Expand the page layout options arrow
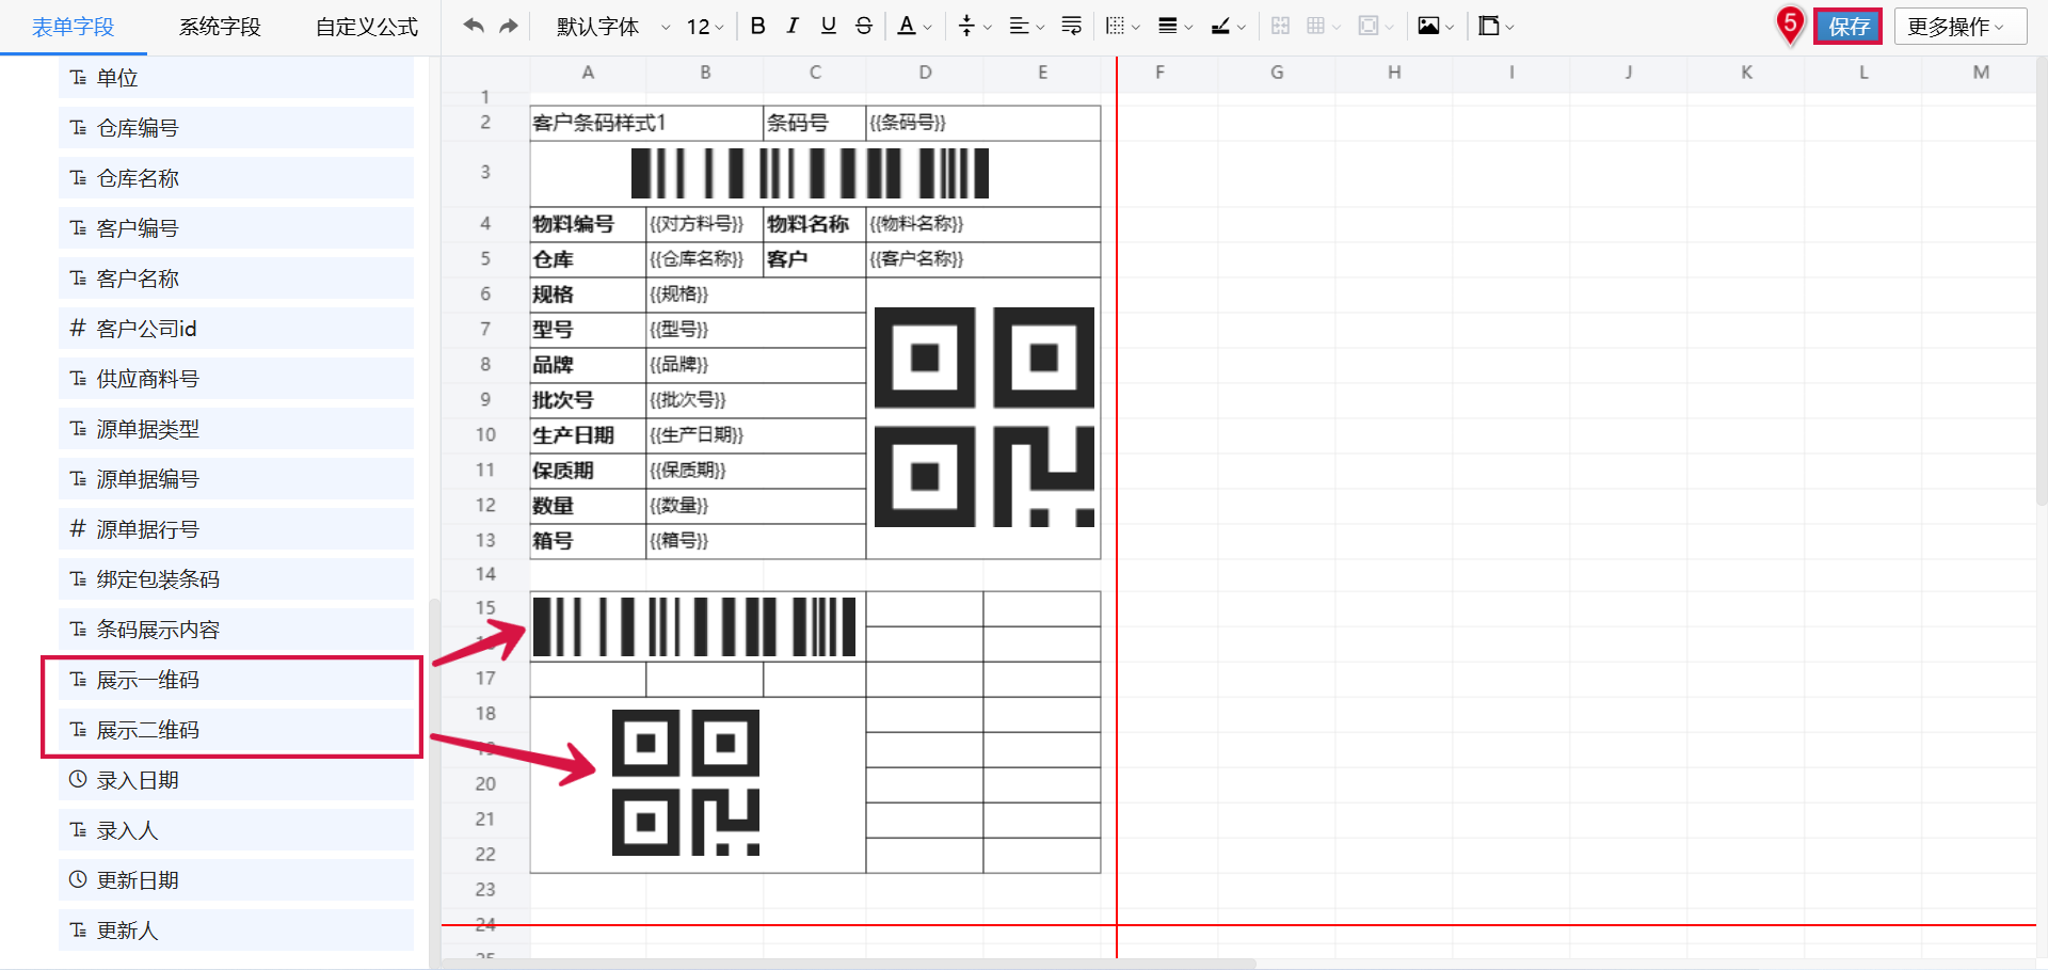 pyautogui.click(x=1510, y=27)
